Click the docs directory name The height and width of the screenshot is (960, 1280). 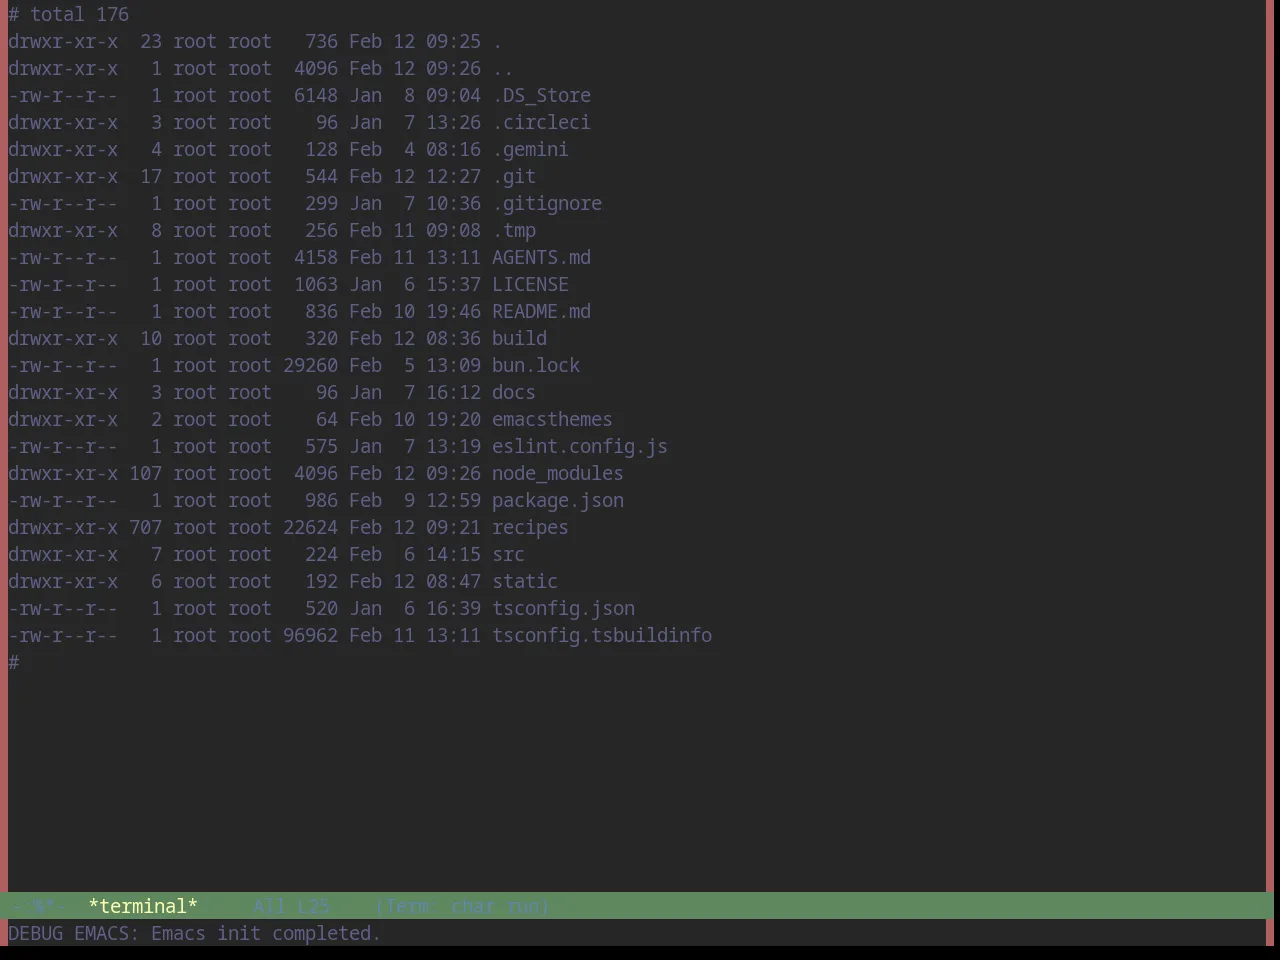(x=514, y=392)
